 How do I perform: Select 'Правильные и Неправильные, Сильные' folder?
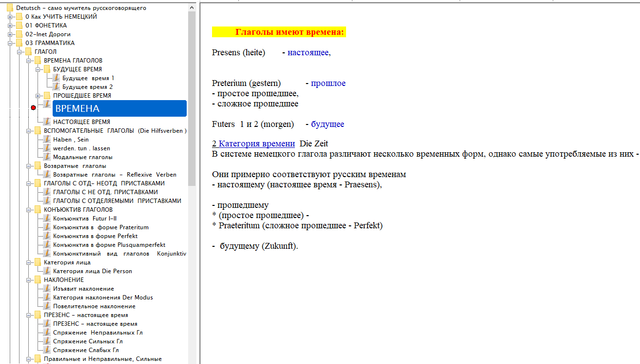pyautogui.click(x=102, y=359)
